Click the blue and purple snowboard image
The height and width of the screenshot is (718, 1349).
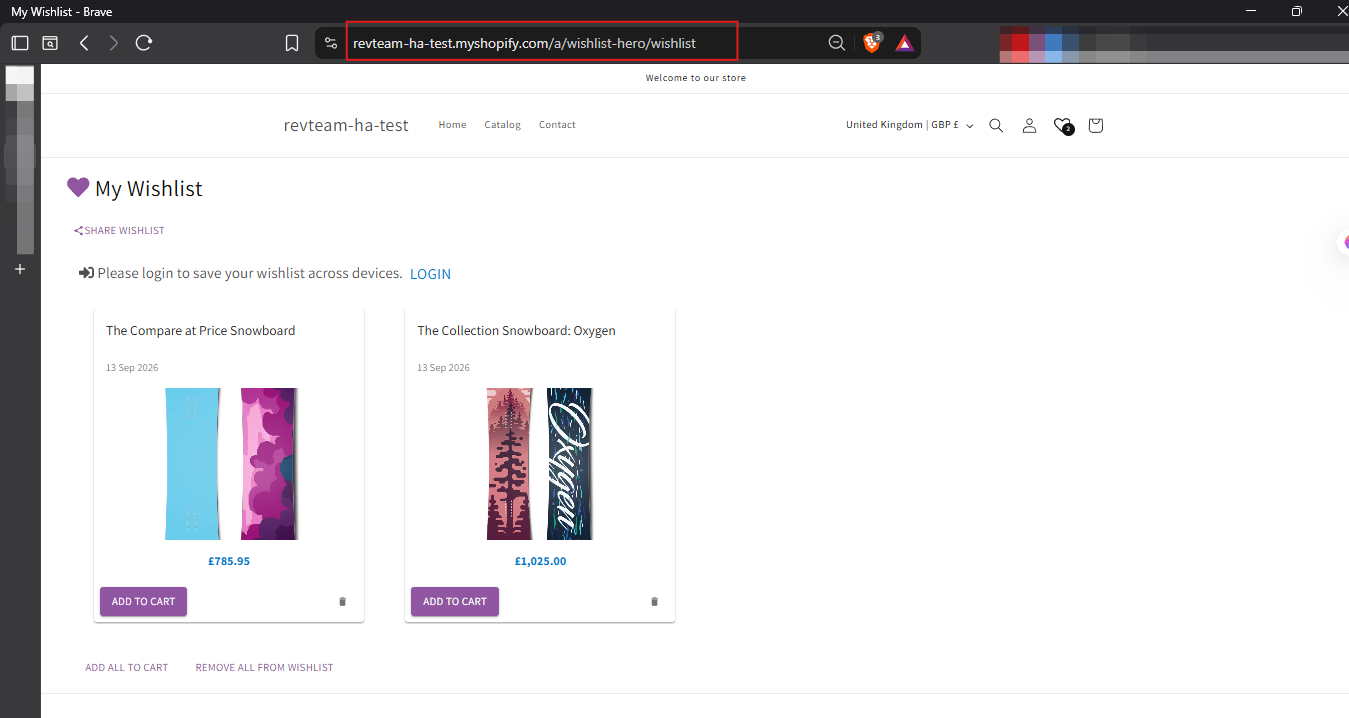point(230,464)
